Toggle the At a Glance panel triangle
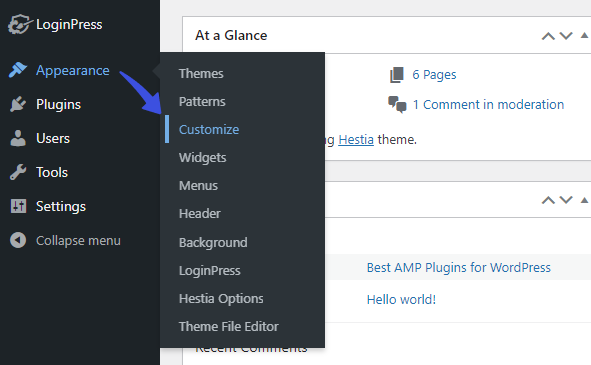 coord(584,35)
